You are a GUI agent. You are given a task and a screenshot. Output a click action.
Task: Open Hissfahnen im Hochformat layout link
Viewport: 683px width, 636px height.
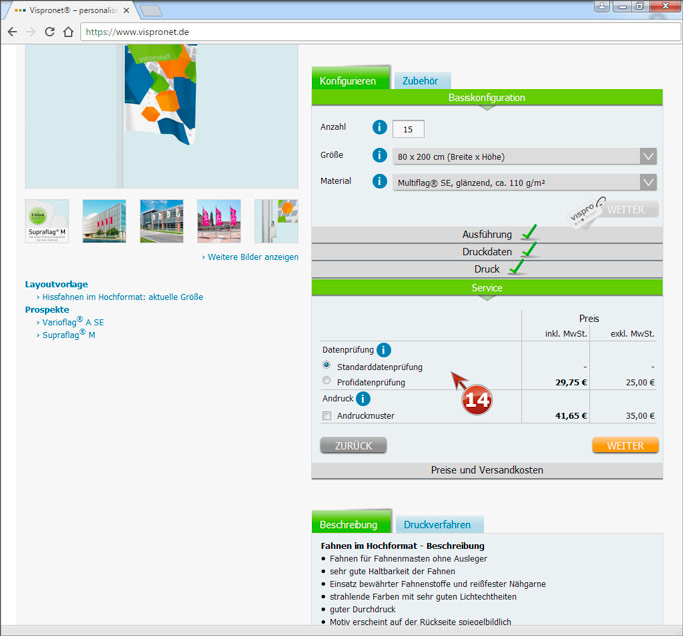tap(120, 297)
